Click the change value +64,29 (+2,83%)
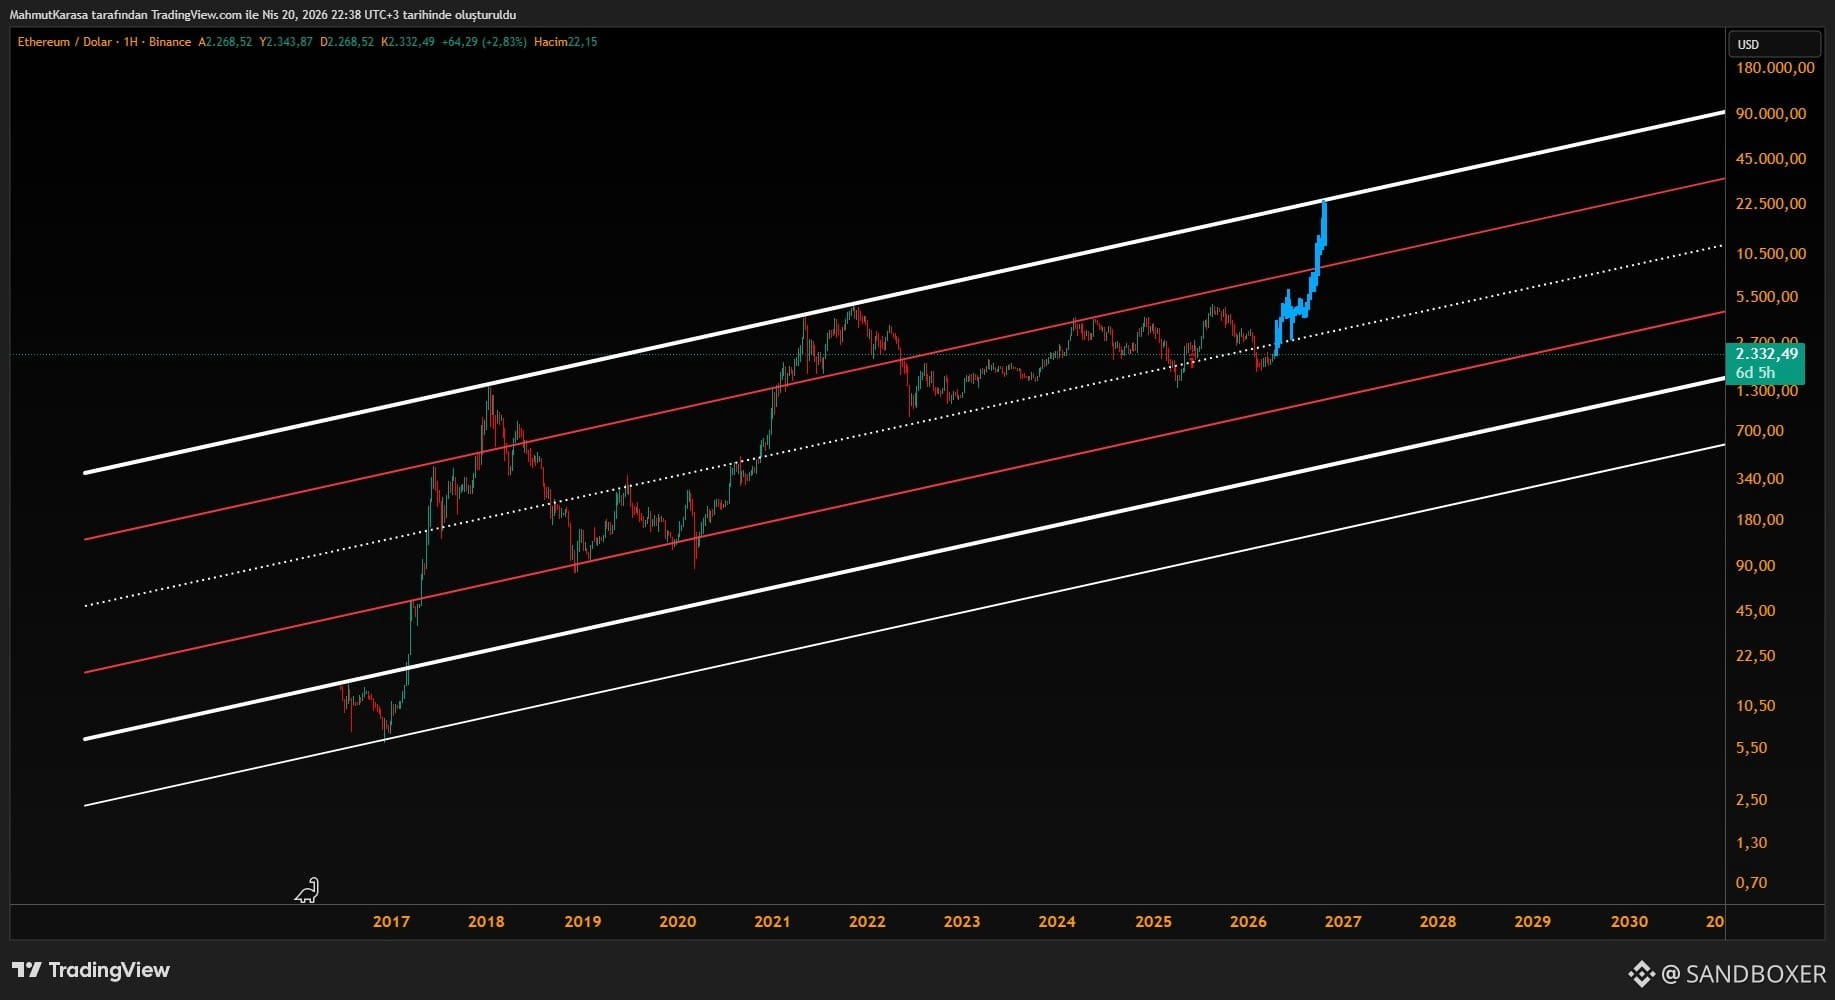 (484, 42)
